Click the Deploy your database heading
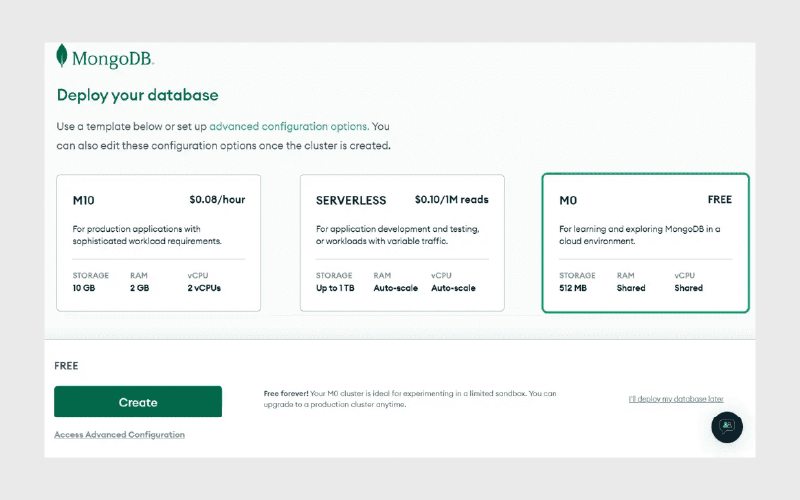Screen dimensions: 800x500 138,95
